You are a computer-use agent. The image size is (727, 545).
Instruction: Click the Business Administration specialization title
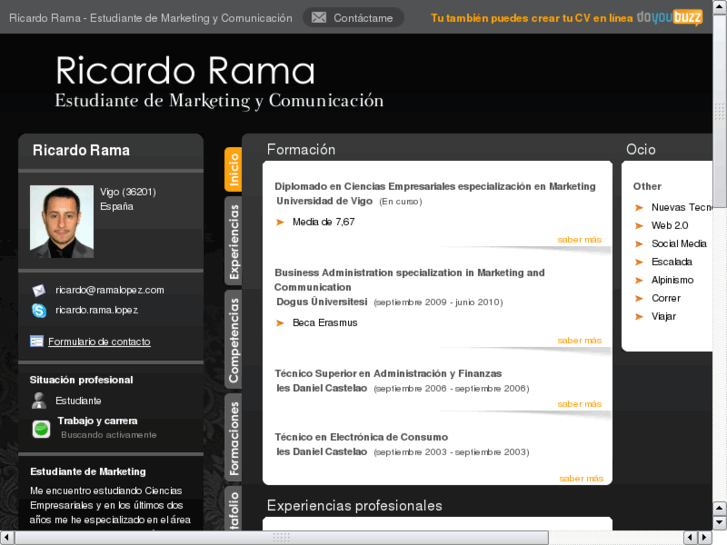click(409, 280)
